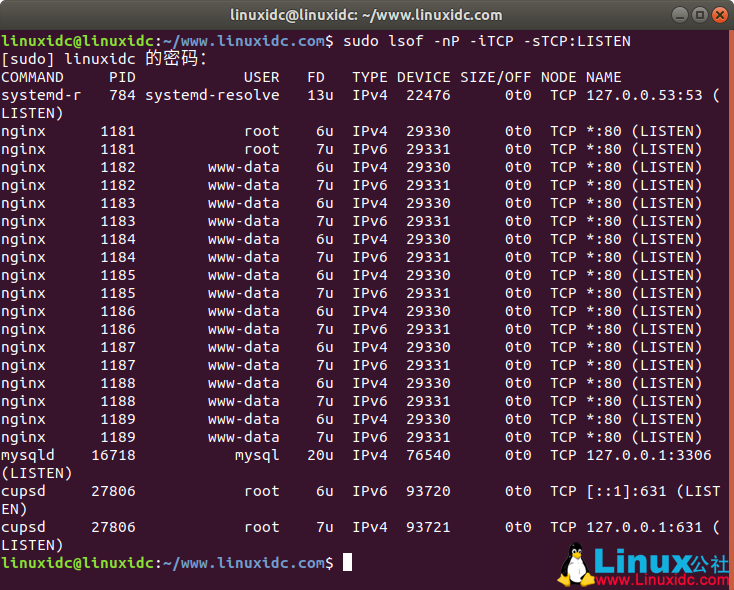Click the window title linuxidc@linuxidc: ~/www.linuxidc.com
Image resolution: width=734 pixels, height=590 pixels.
coord(366,15)
